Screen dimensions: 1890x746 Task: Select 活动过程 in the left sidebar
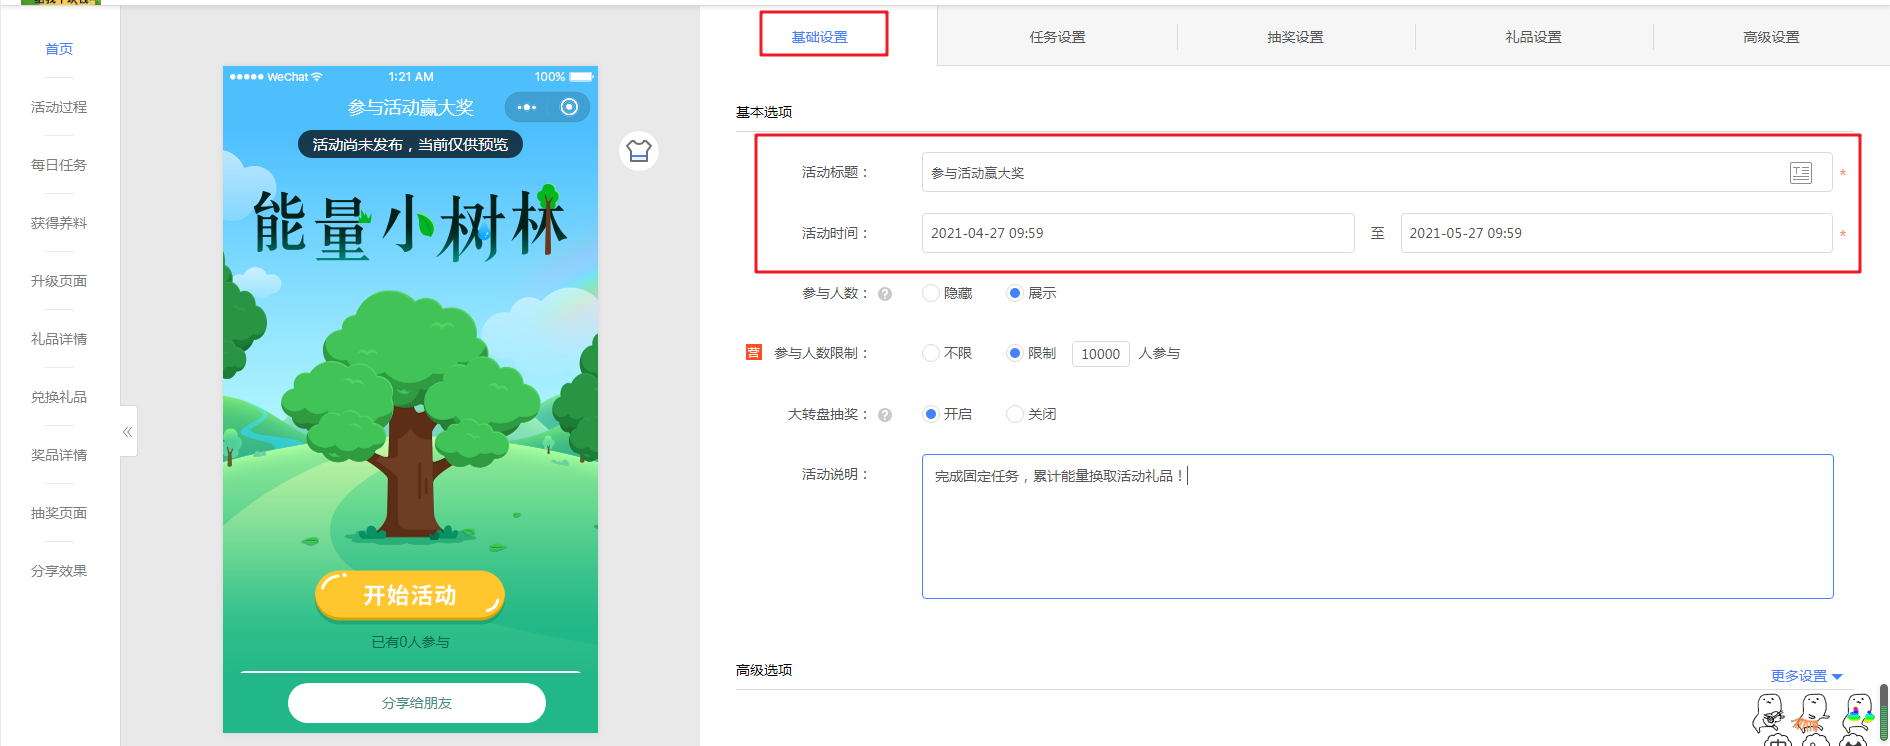pyautogui.click(x=59, y=107)
